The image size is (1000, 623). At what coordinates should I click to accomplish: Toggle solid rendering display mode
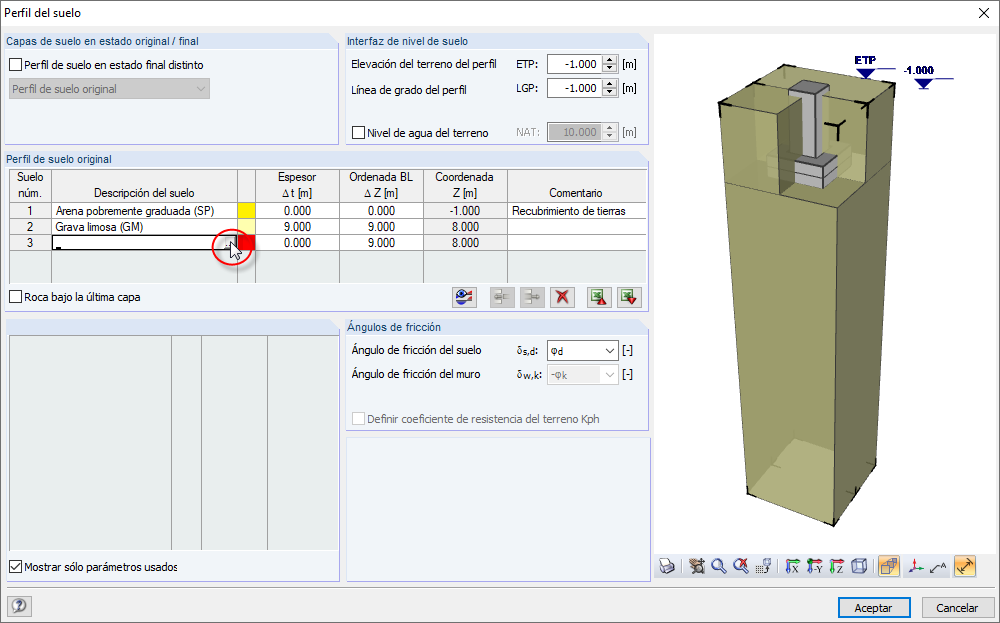(888, 566)
